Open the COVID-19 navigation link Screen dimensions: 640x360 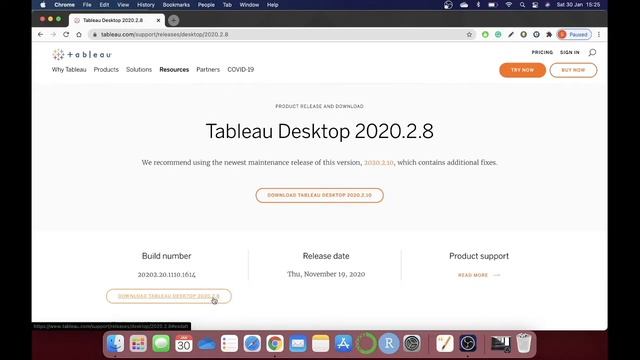[x=241, y=70]
